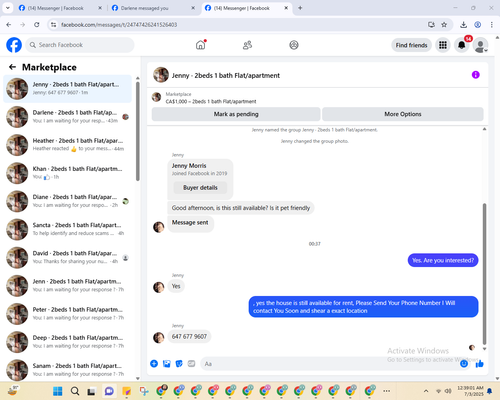
Task: Open Sanam conversation in the list
Action: (67, 370)
